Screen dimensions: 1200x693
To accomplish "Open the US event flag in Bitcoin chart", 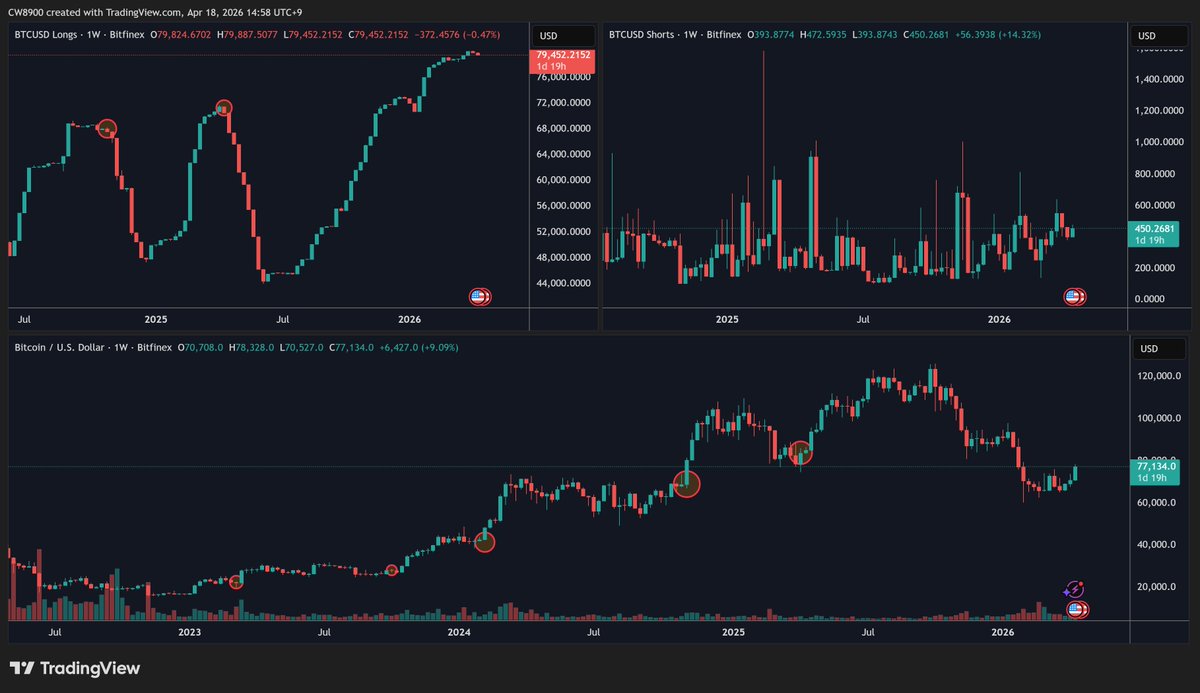I will pyautogui.click(x=1077, y=609).
